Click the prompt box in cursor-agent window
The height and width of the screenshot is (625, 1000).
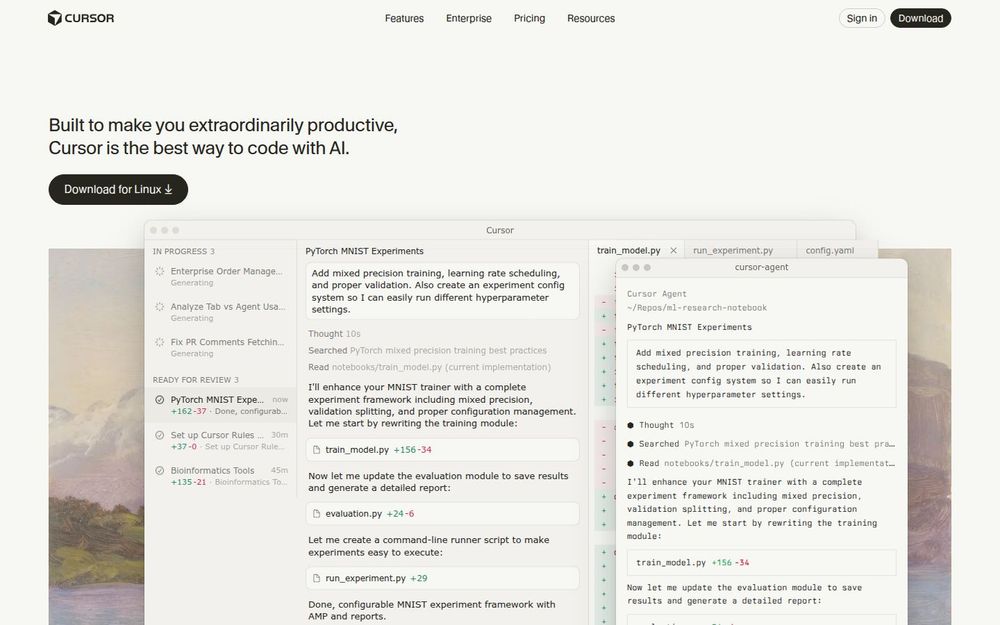[761, 374]
